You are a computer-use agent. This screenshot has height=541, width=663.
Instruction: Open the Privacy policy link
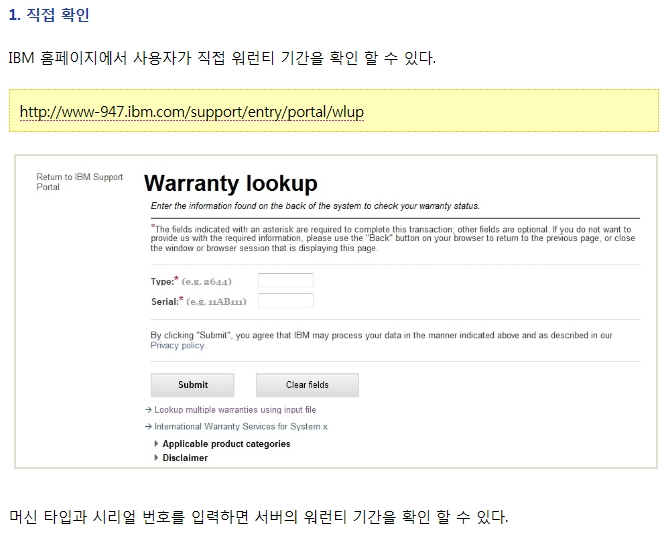[178, 346]
